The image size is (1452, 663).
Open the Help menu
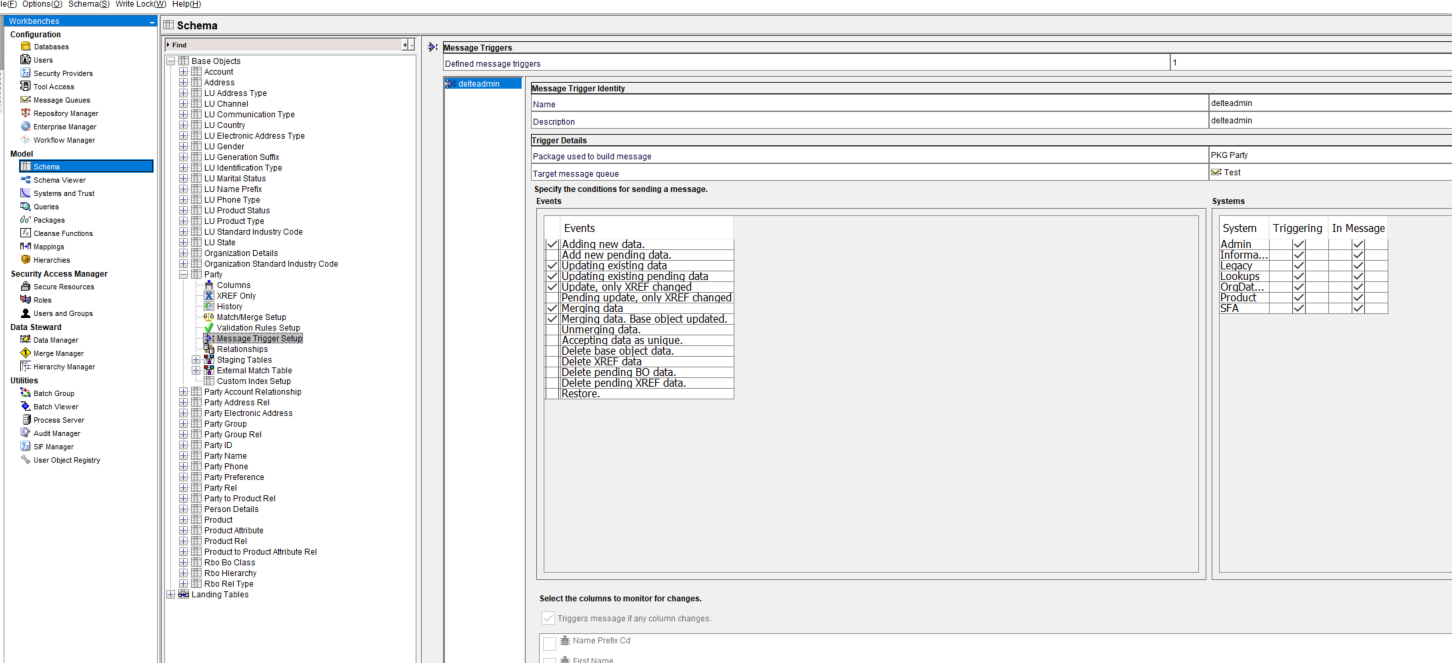click(187, 4)
